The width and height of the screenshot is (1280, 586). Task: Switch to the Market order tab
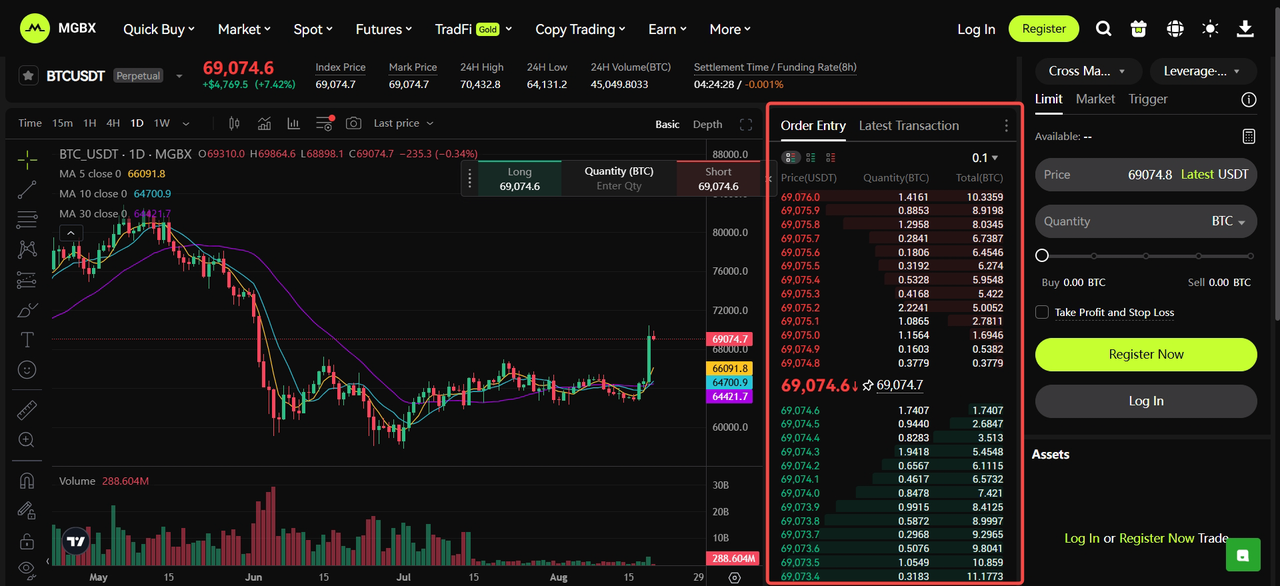[1095, 99]
